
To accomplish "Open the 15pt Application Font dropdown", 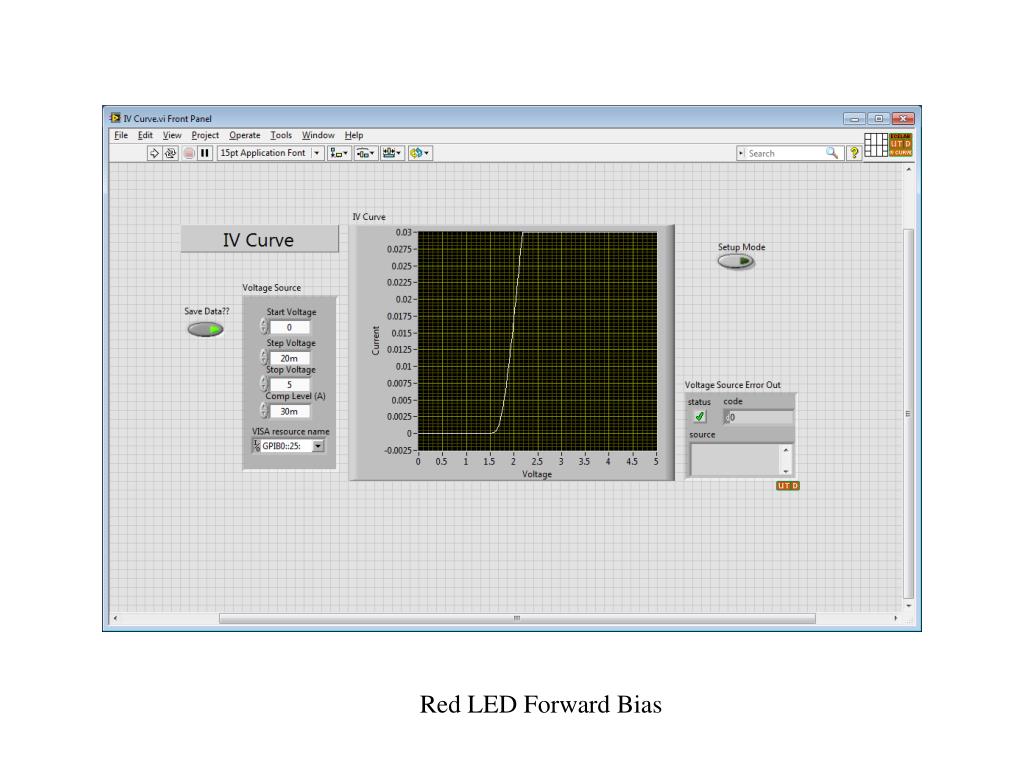I will [271, 153].
